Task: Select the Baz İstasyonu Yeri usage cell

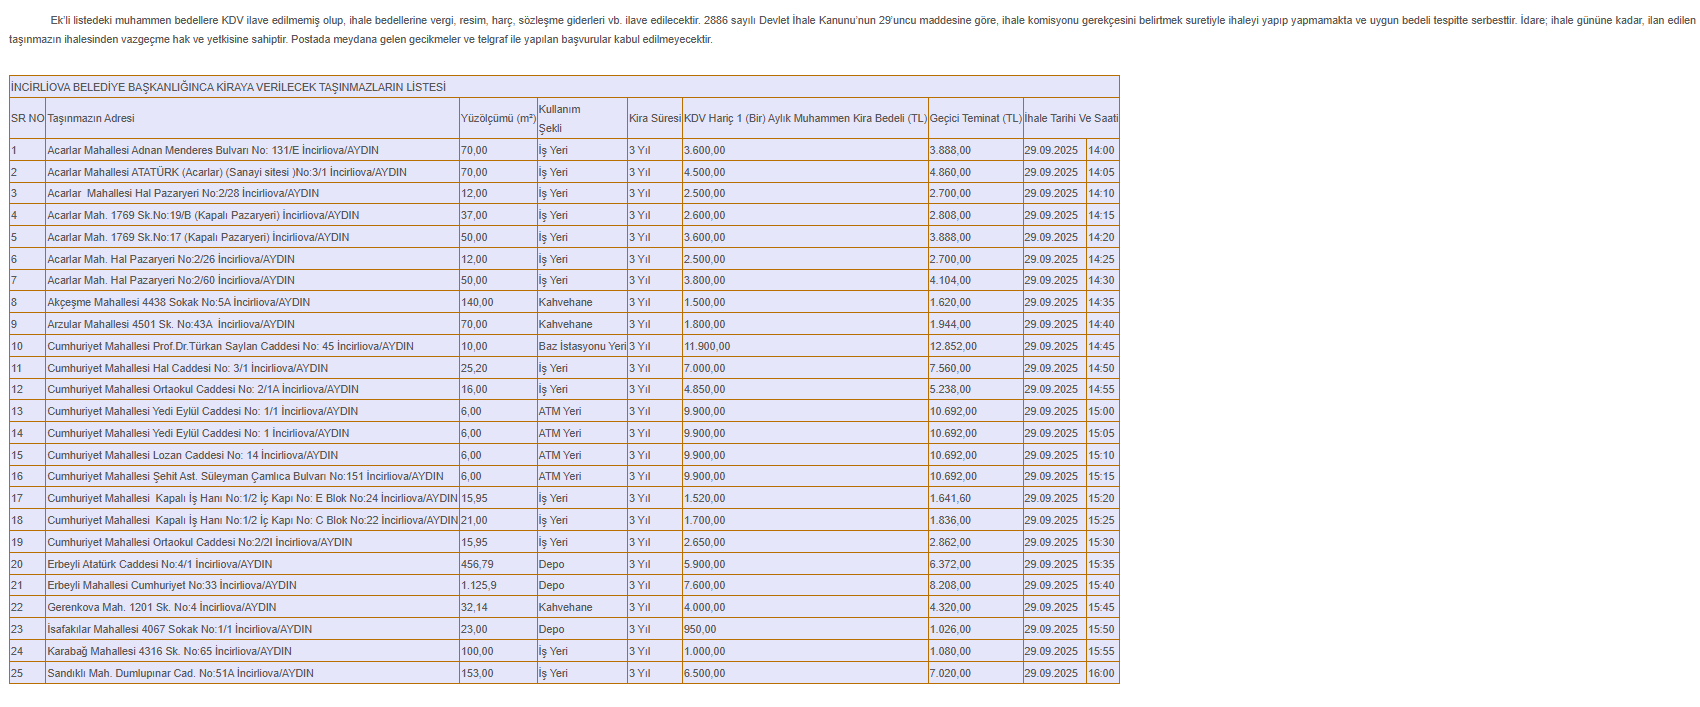Action: coord(582,346)
